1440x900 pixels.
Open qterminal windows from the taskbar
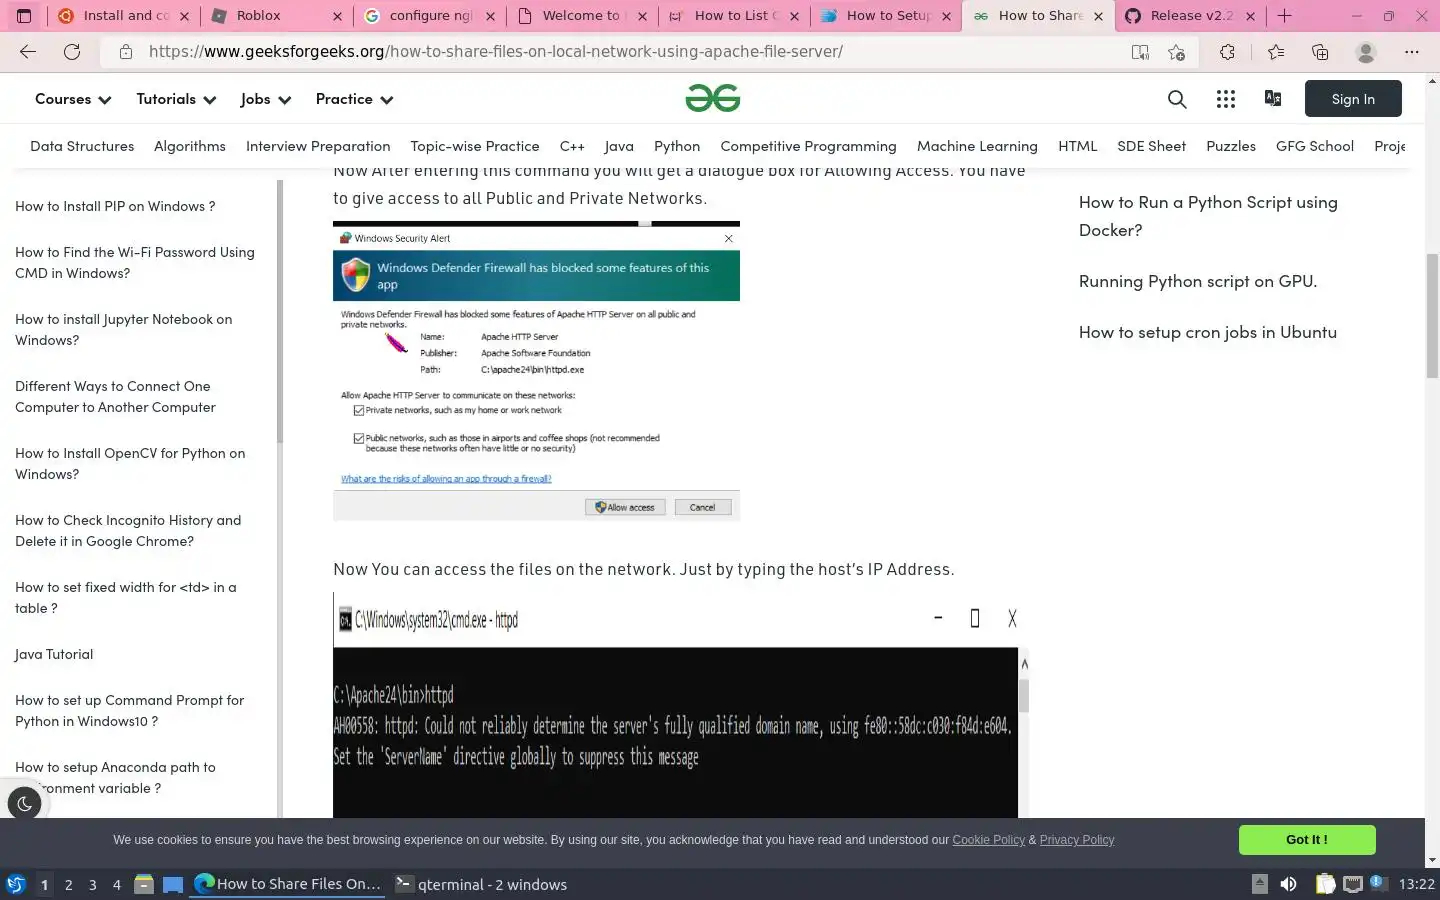pos(481,884)
